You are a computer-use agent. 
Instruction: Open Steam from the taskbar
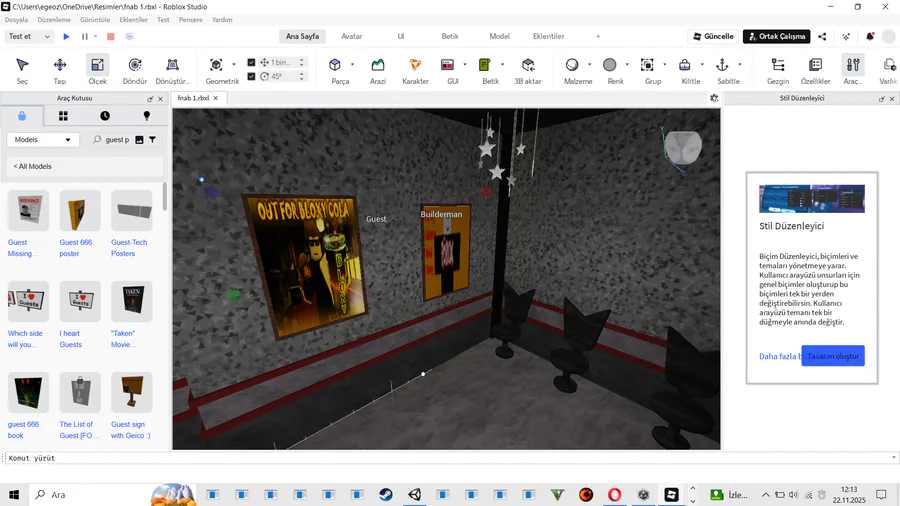point(386,495)
